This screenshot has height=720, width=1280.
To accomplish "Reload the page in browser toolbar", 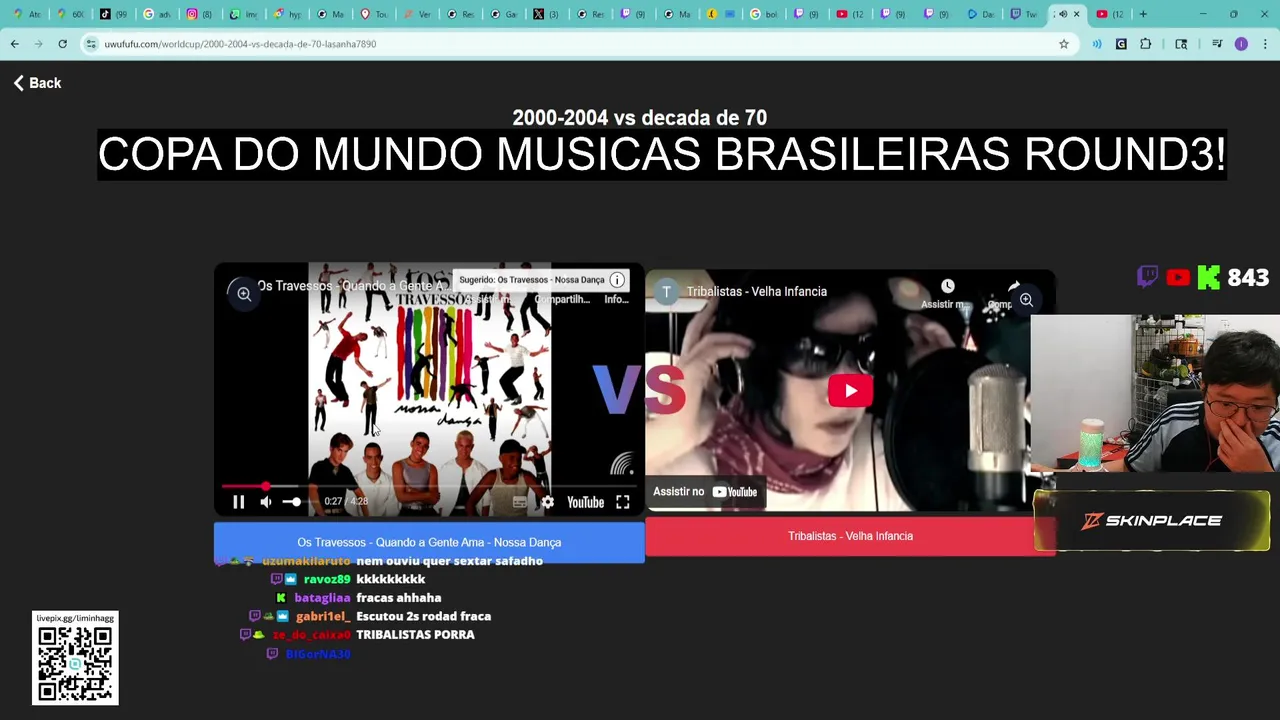I will (x=62, y=44).
